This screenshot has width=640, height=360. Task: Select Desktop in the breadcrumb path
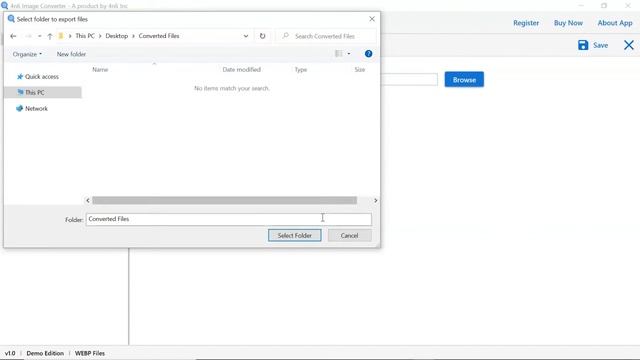[117, 36]
